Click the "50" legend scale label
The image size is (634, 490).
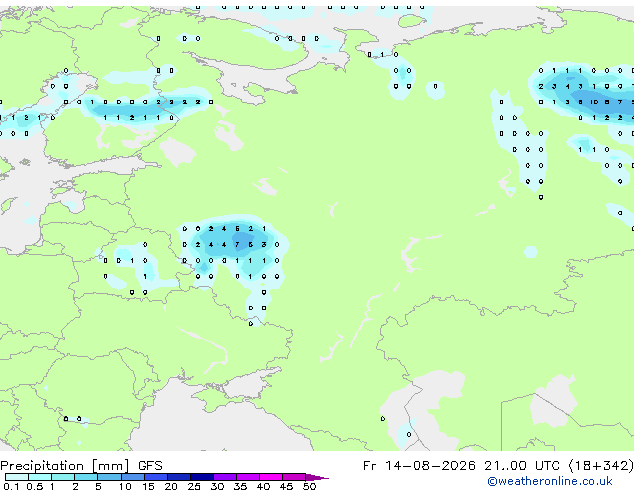[x=309, y=486]
